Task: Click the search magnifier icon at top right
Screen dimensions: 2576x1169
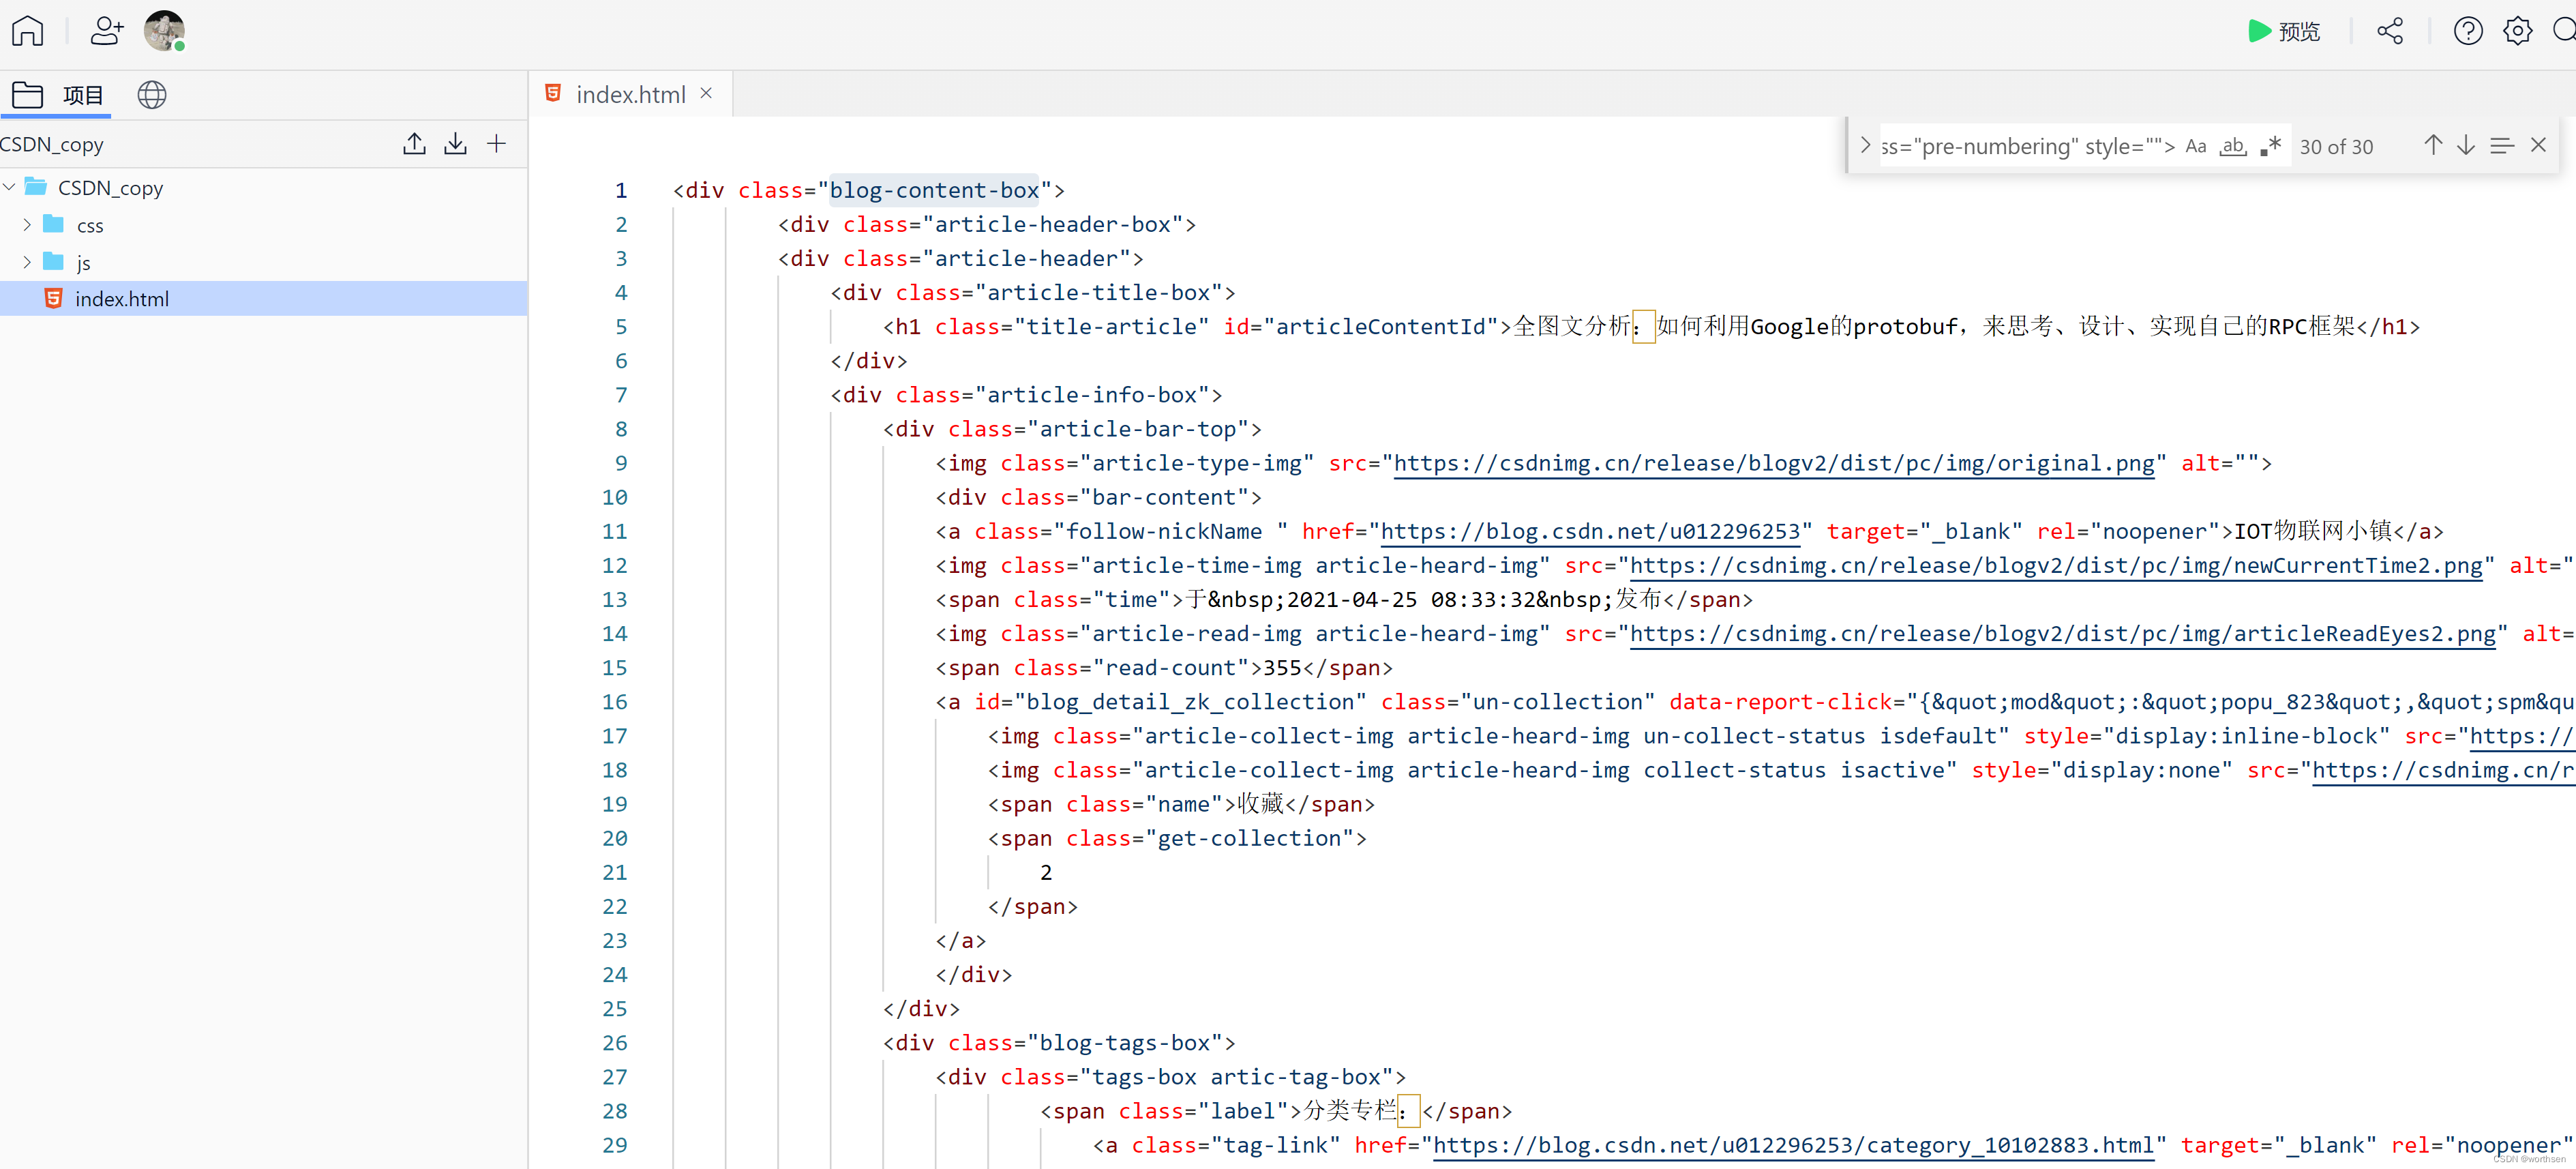Action: point(2564,31)
